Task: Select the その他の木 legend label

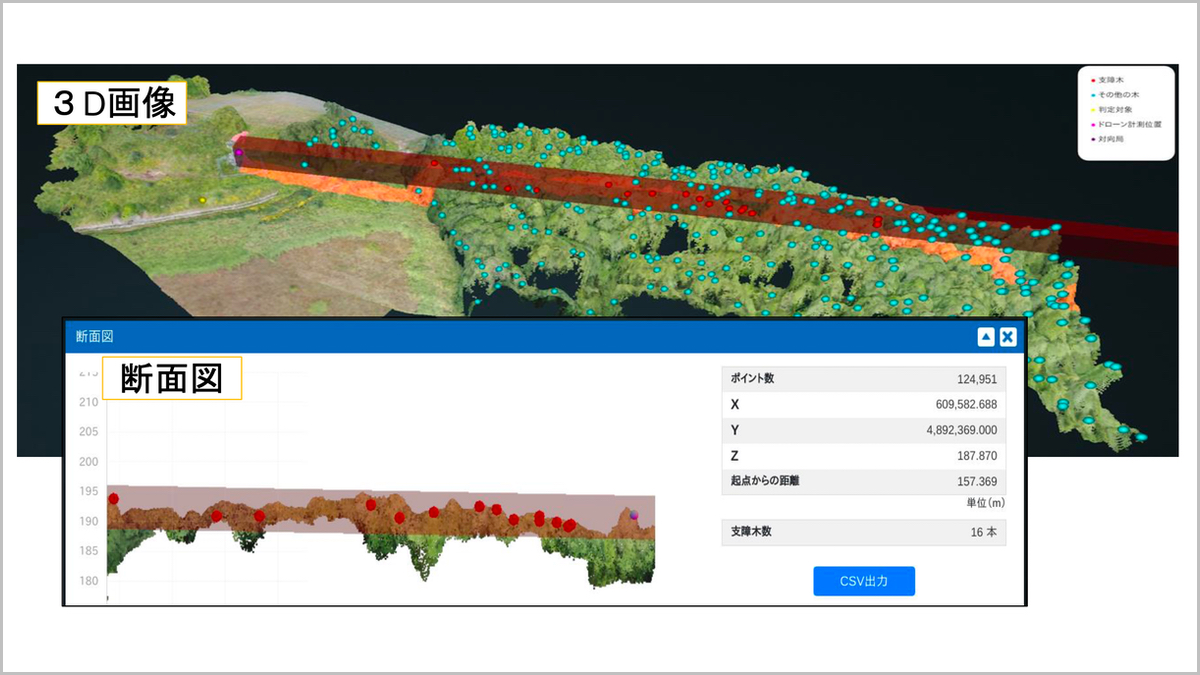Action: point(1118,94)
